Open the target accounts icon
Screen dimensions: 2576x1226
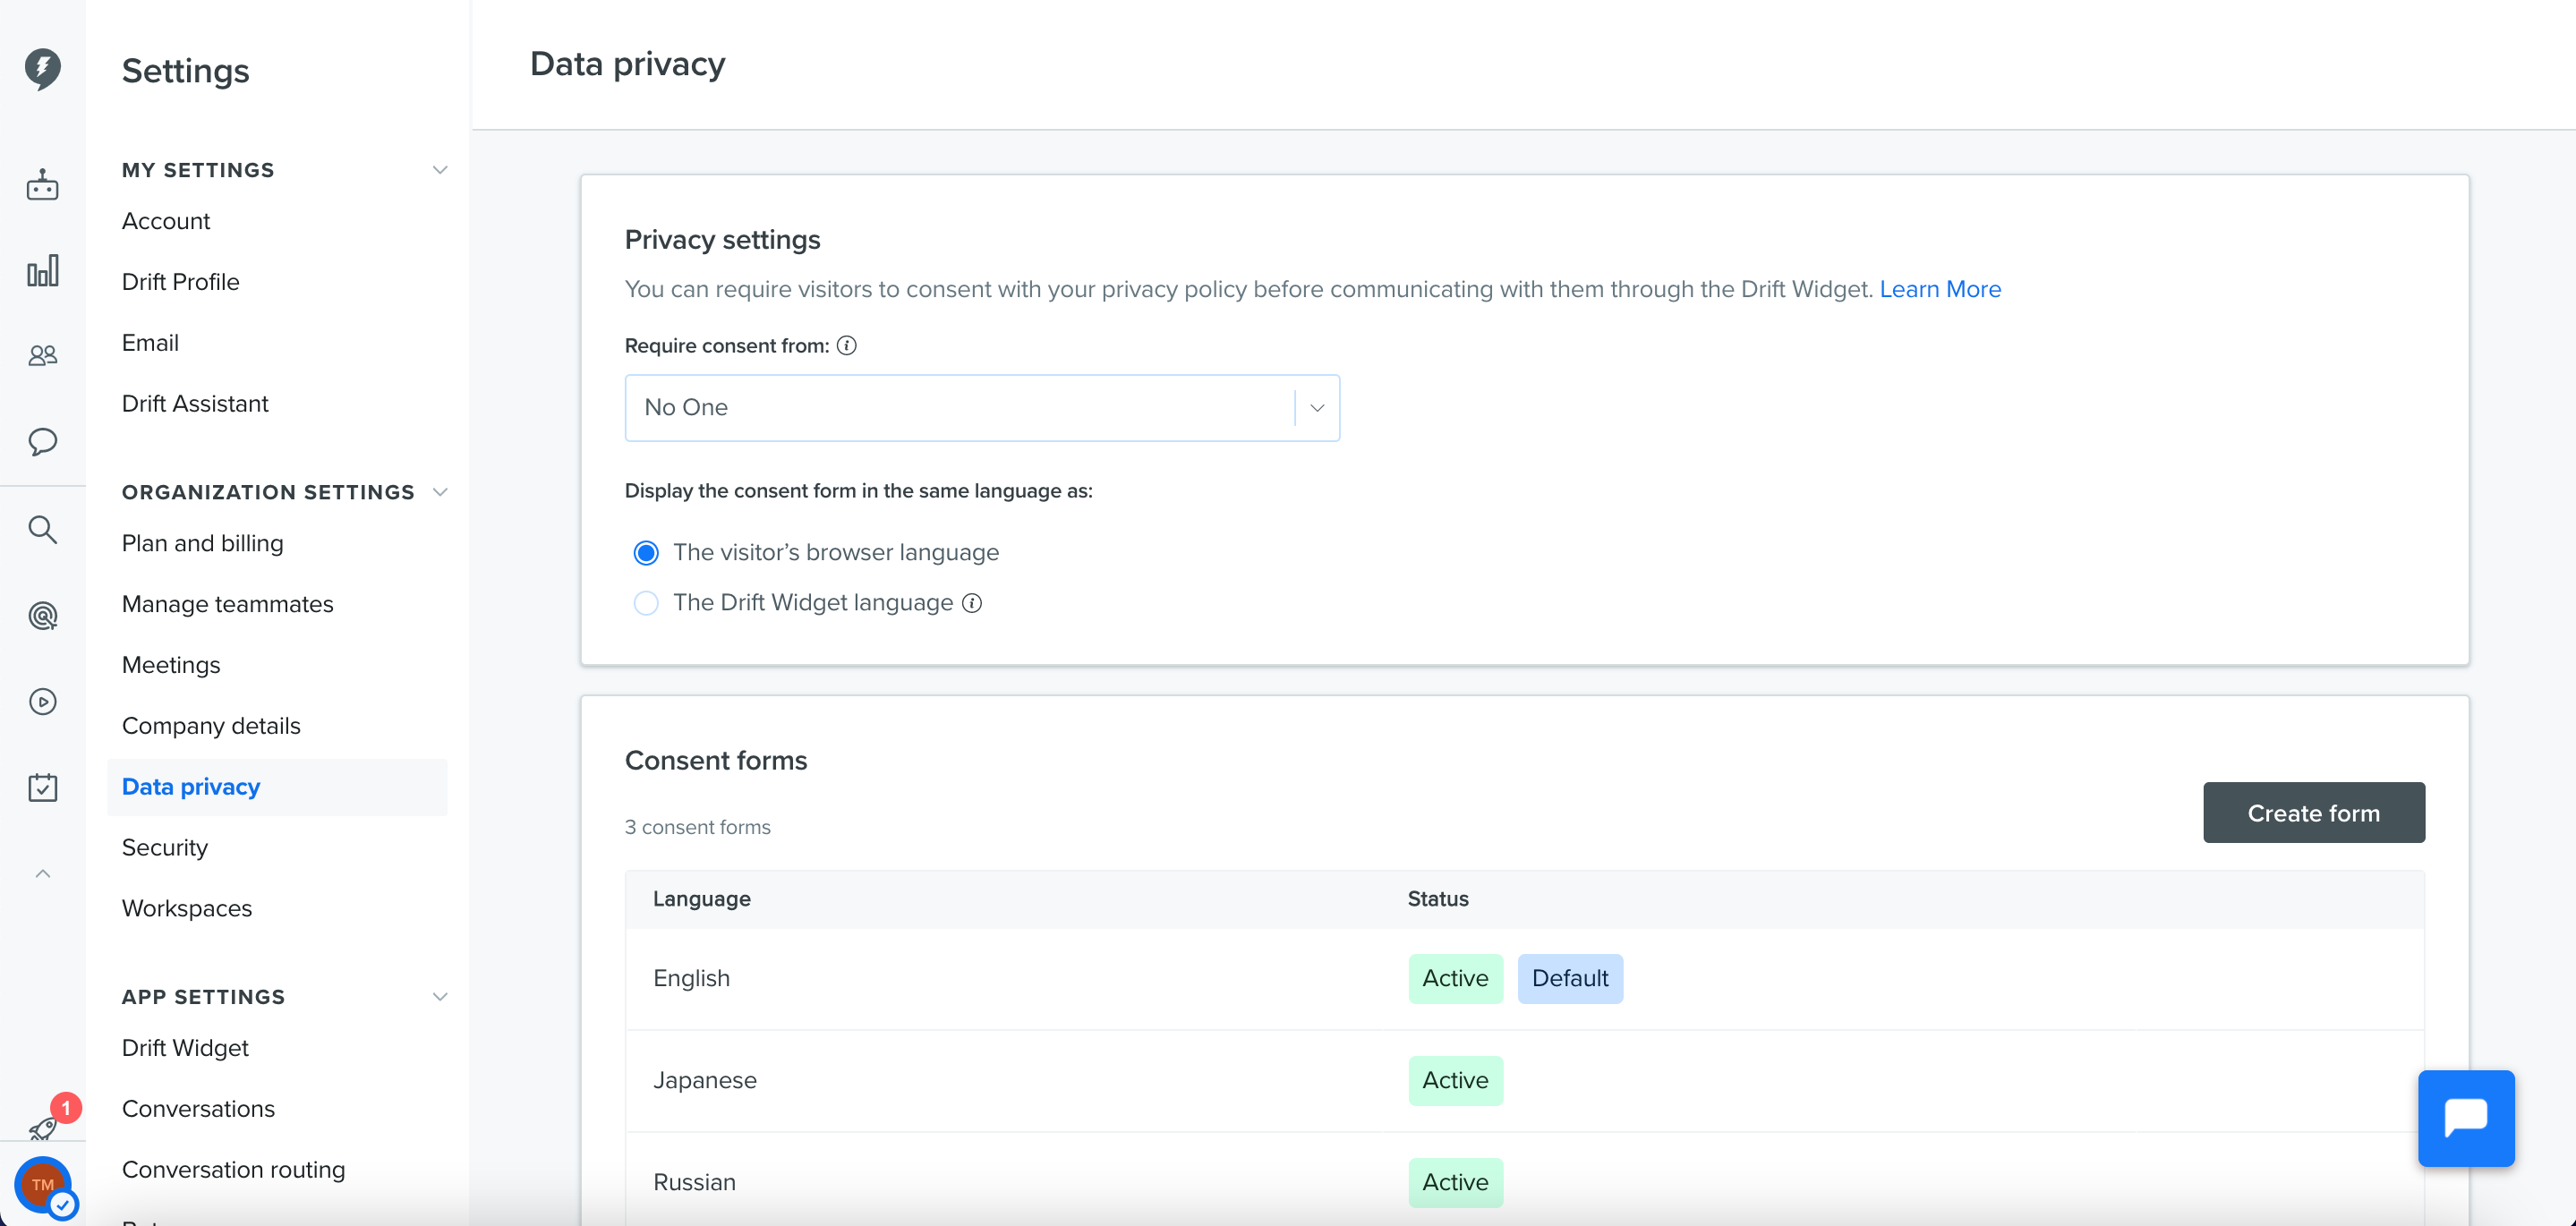[x=42, y=615]
